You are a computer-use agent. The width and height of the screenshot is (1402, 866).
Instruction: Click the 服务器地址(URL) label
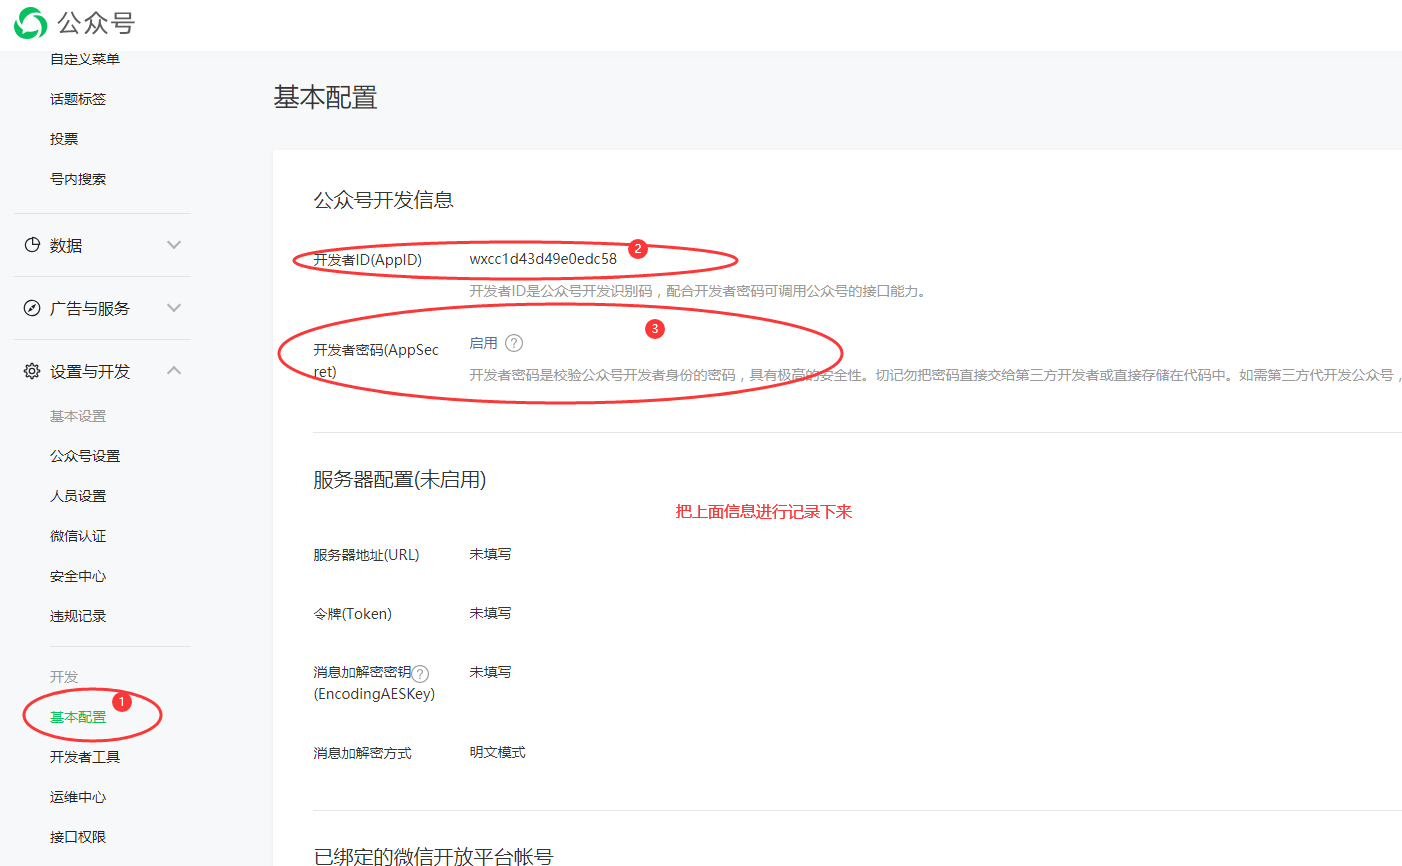366,555
